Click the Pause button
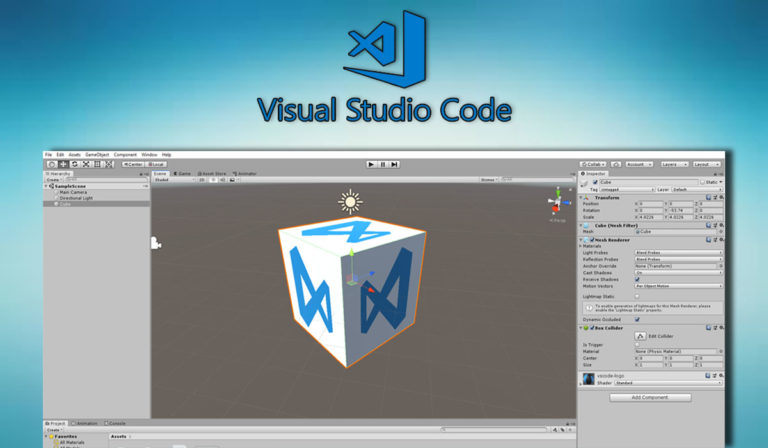 [x=383, y=165]
